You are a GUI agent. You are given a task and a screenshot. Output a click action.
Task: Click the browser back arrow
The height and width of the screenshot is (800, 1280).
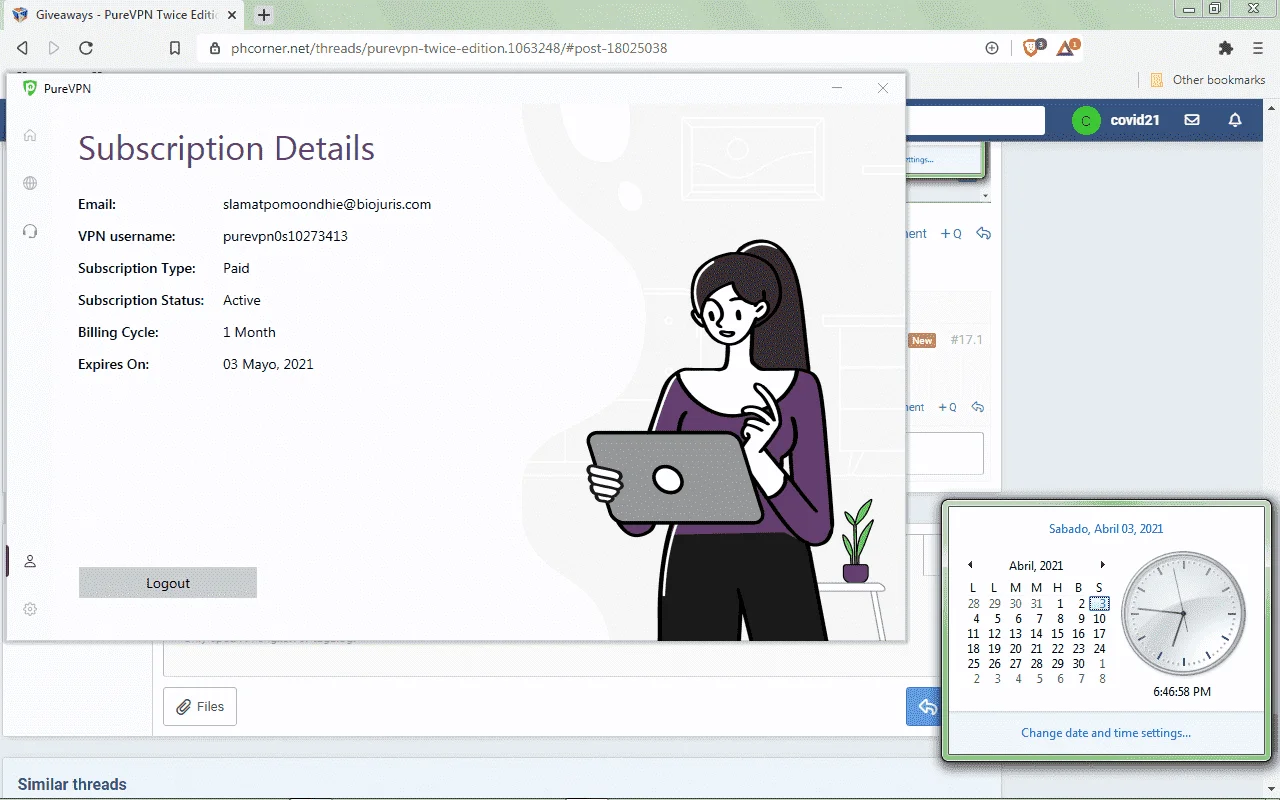[x=22, y=48]
